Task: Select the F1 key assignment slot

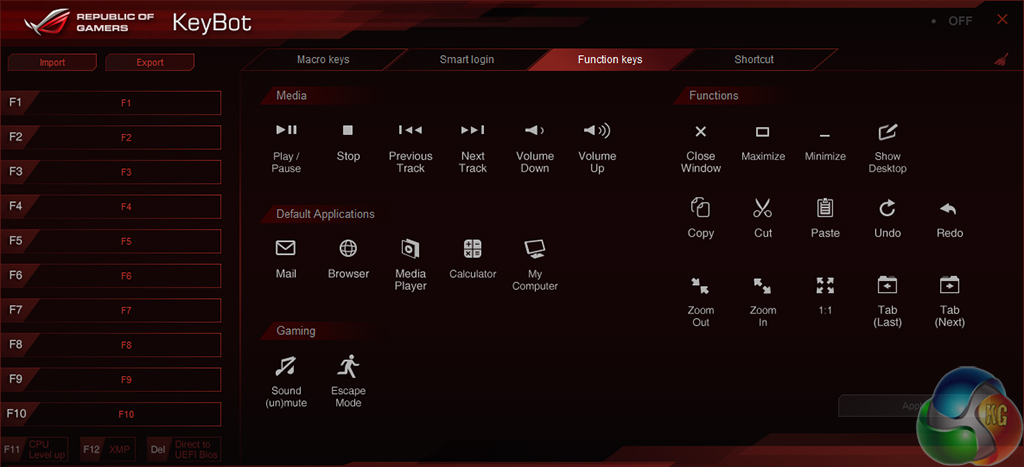Action: [110, 103]
